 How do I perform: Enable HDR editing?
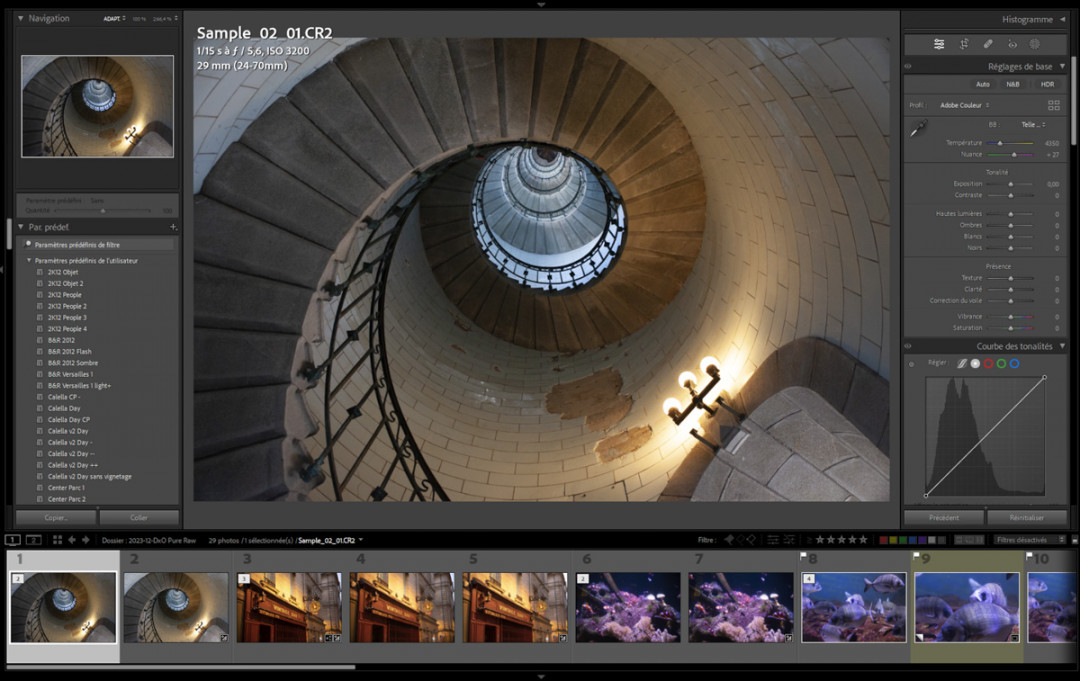pyautogui.click(x=1048, y=84)
